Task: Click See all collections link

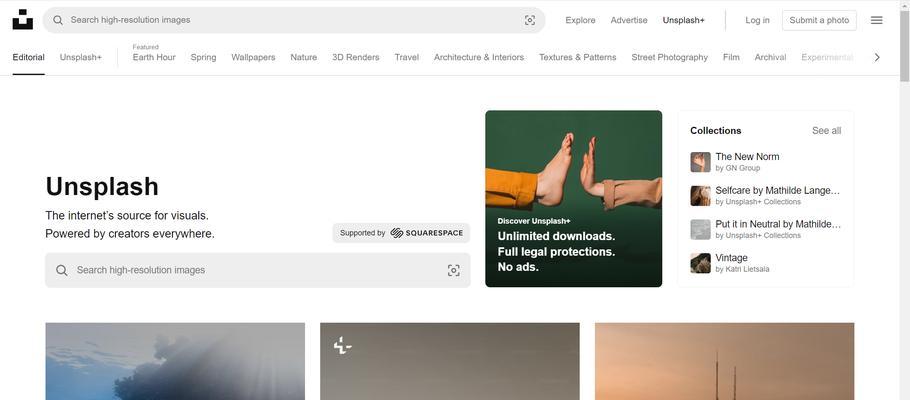Action: (826, 131)
